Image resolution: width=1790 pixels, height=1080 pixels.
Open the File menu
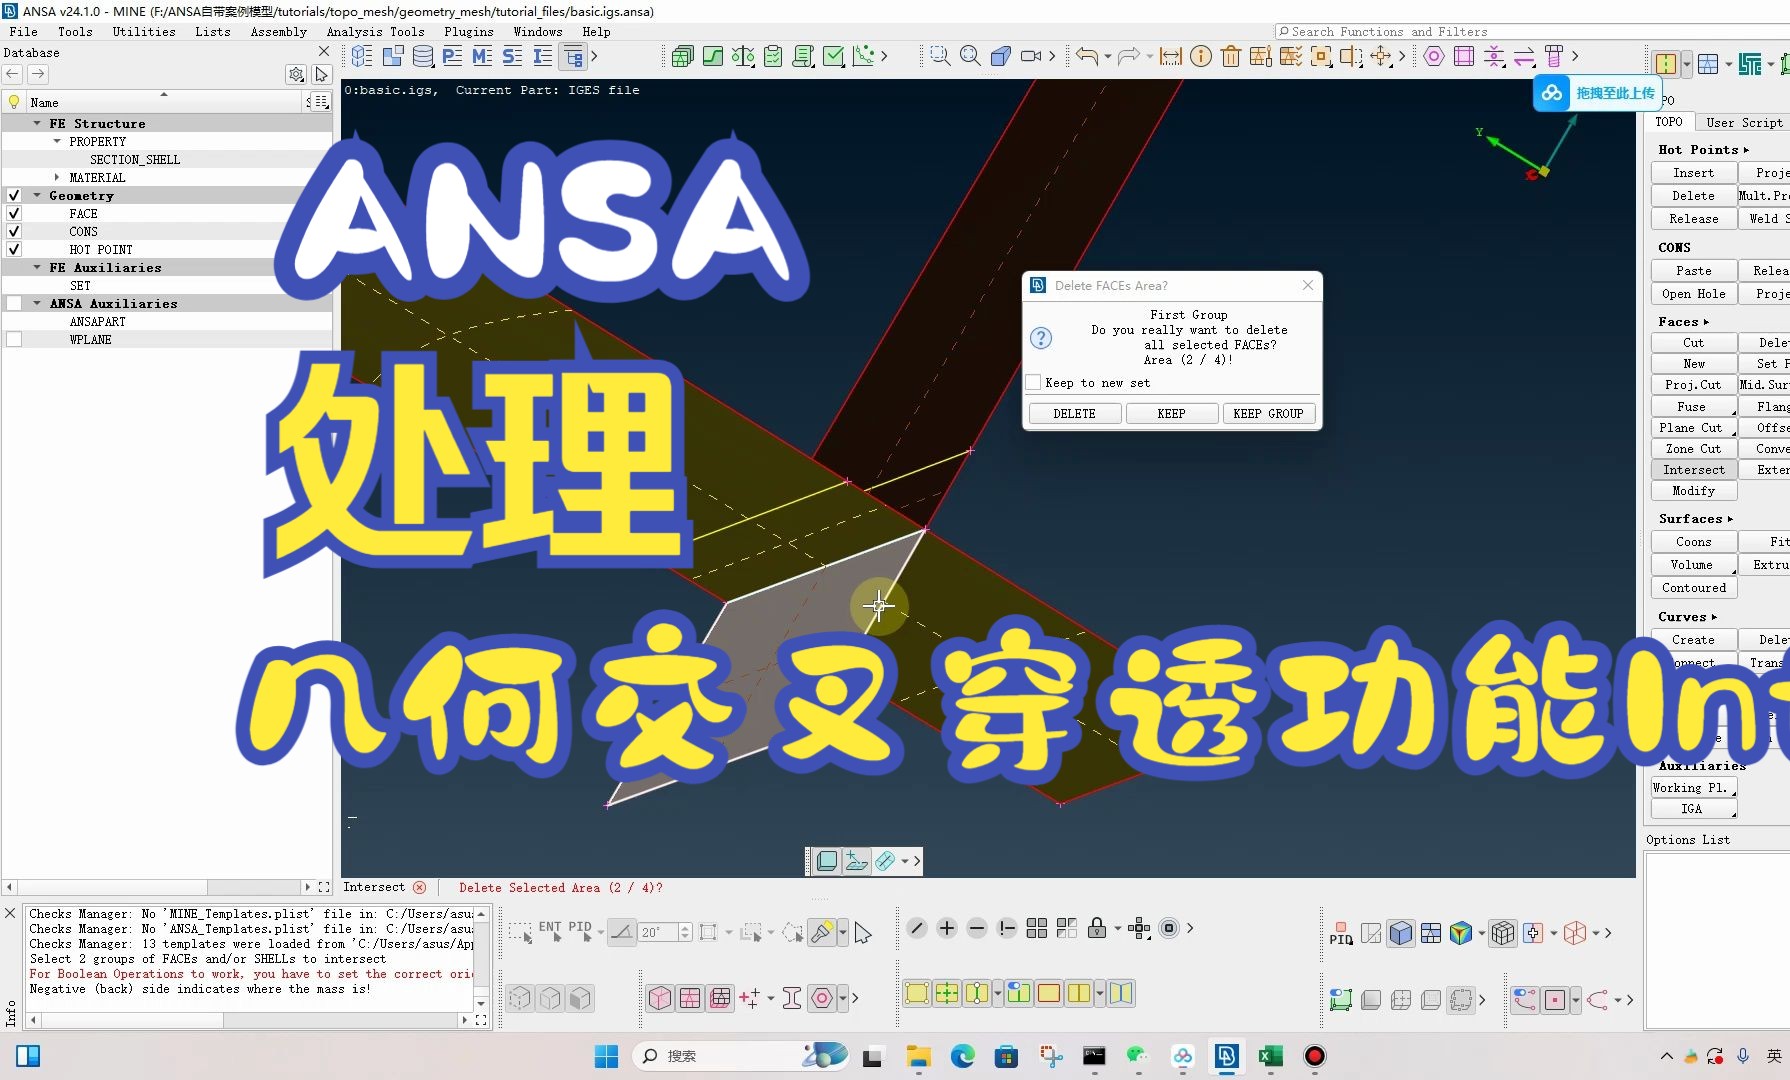[x=23, y=32]
